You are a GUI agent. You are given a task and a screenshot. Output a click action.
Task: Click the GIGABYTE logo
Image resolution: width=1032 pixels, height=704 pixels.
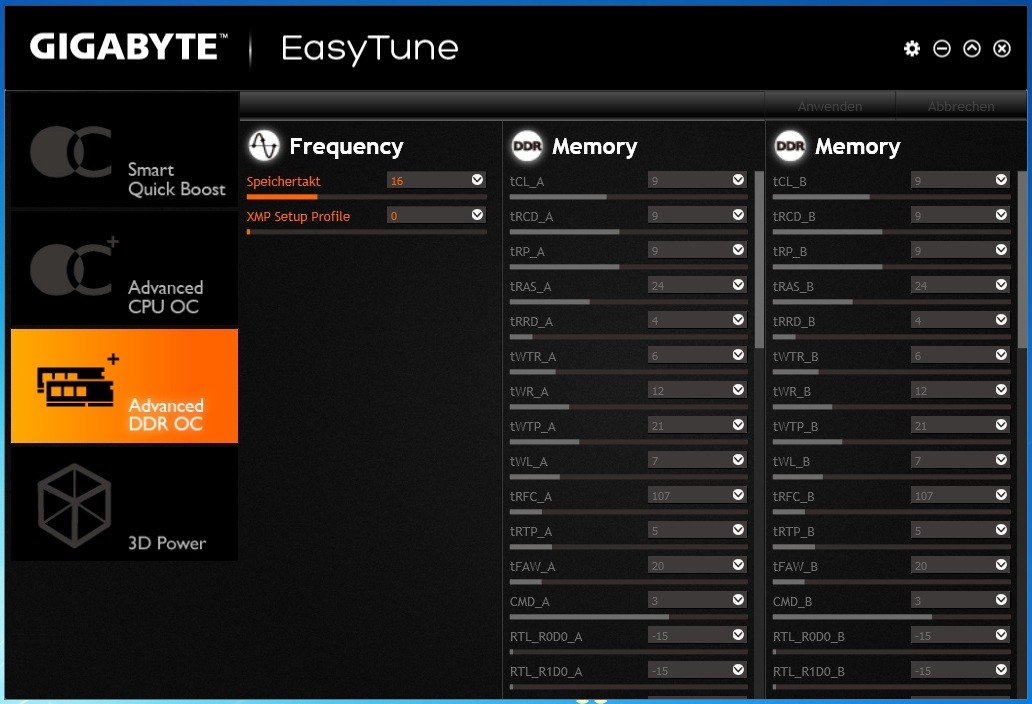(128, 47)
